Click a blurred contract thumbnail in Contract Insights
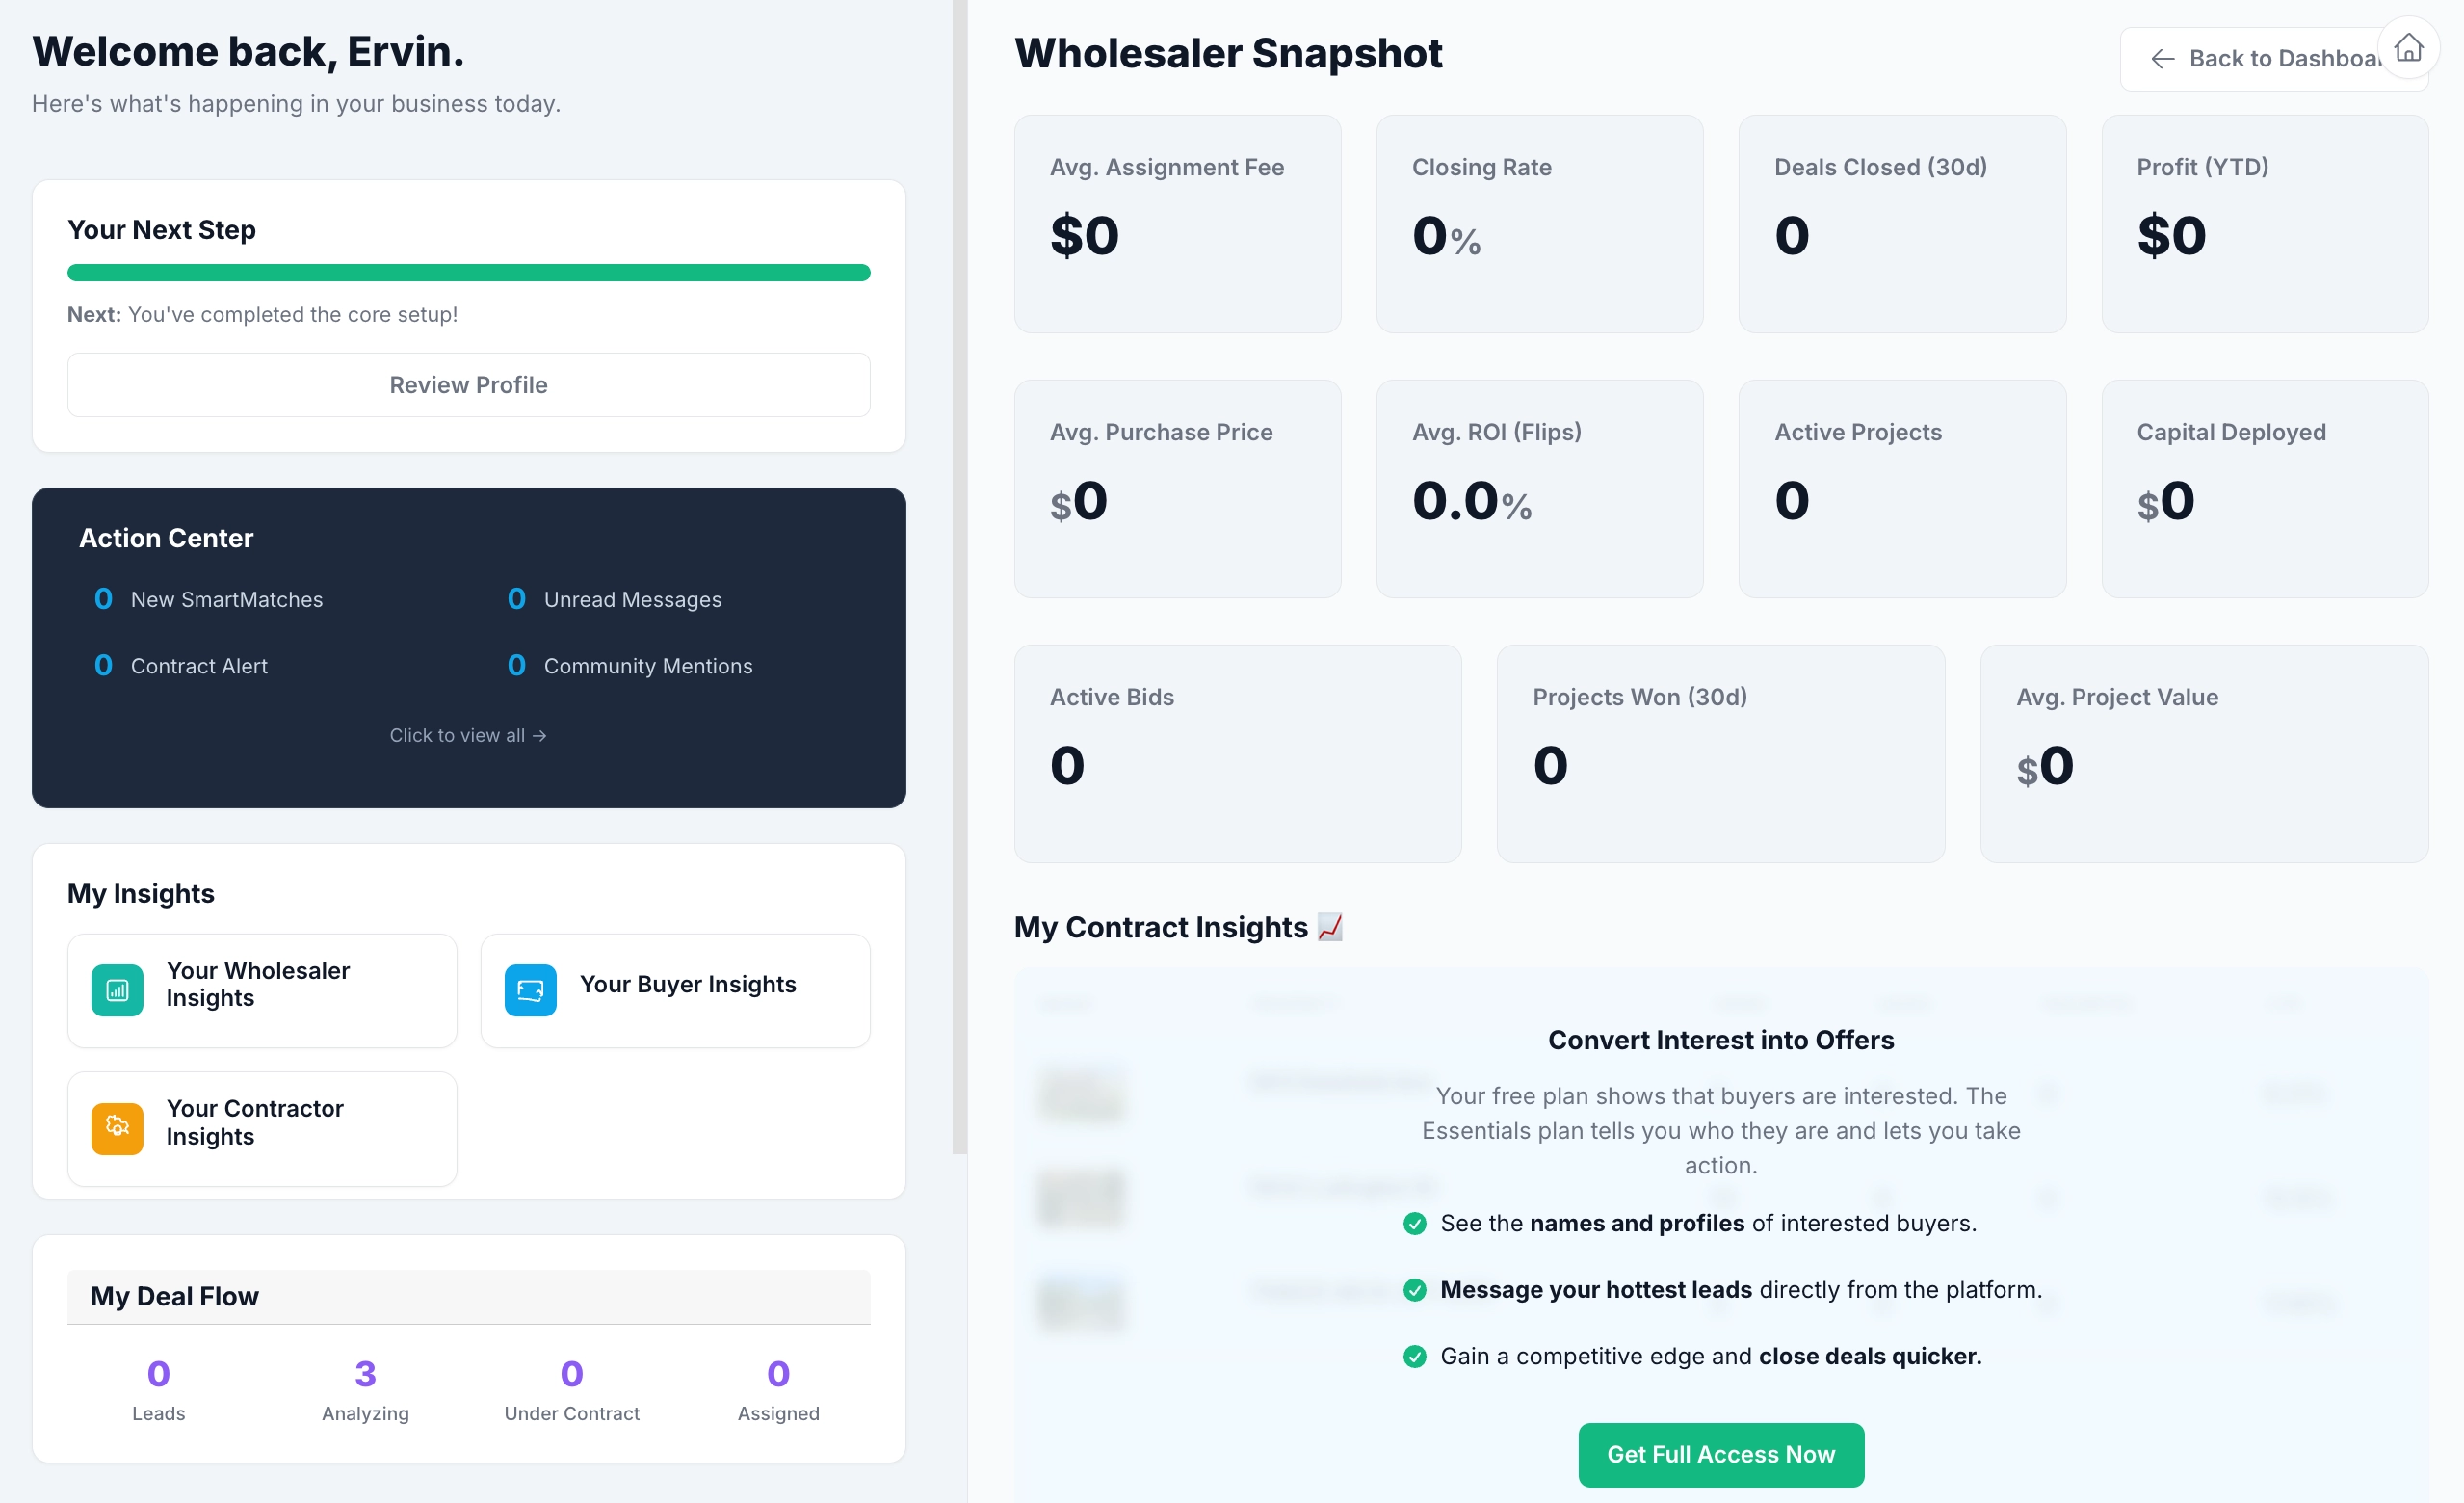 (x=1082, y=1093)
